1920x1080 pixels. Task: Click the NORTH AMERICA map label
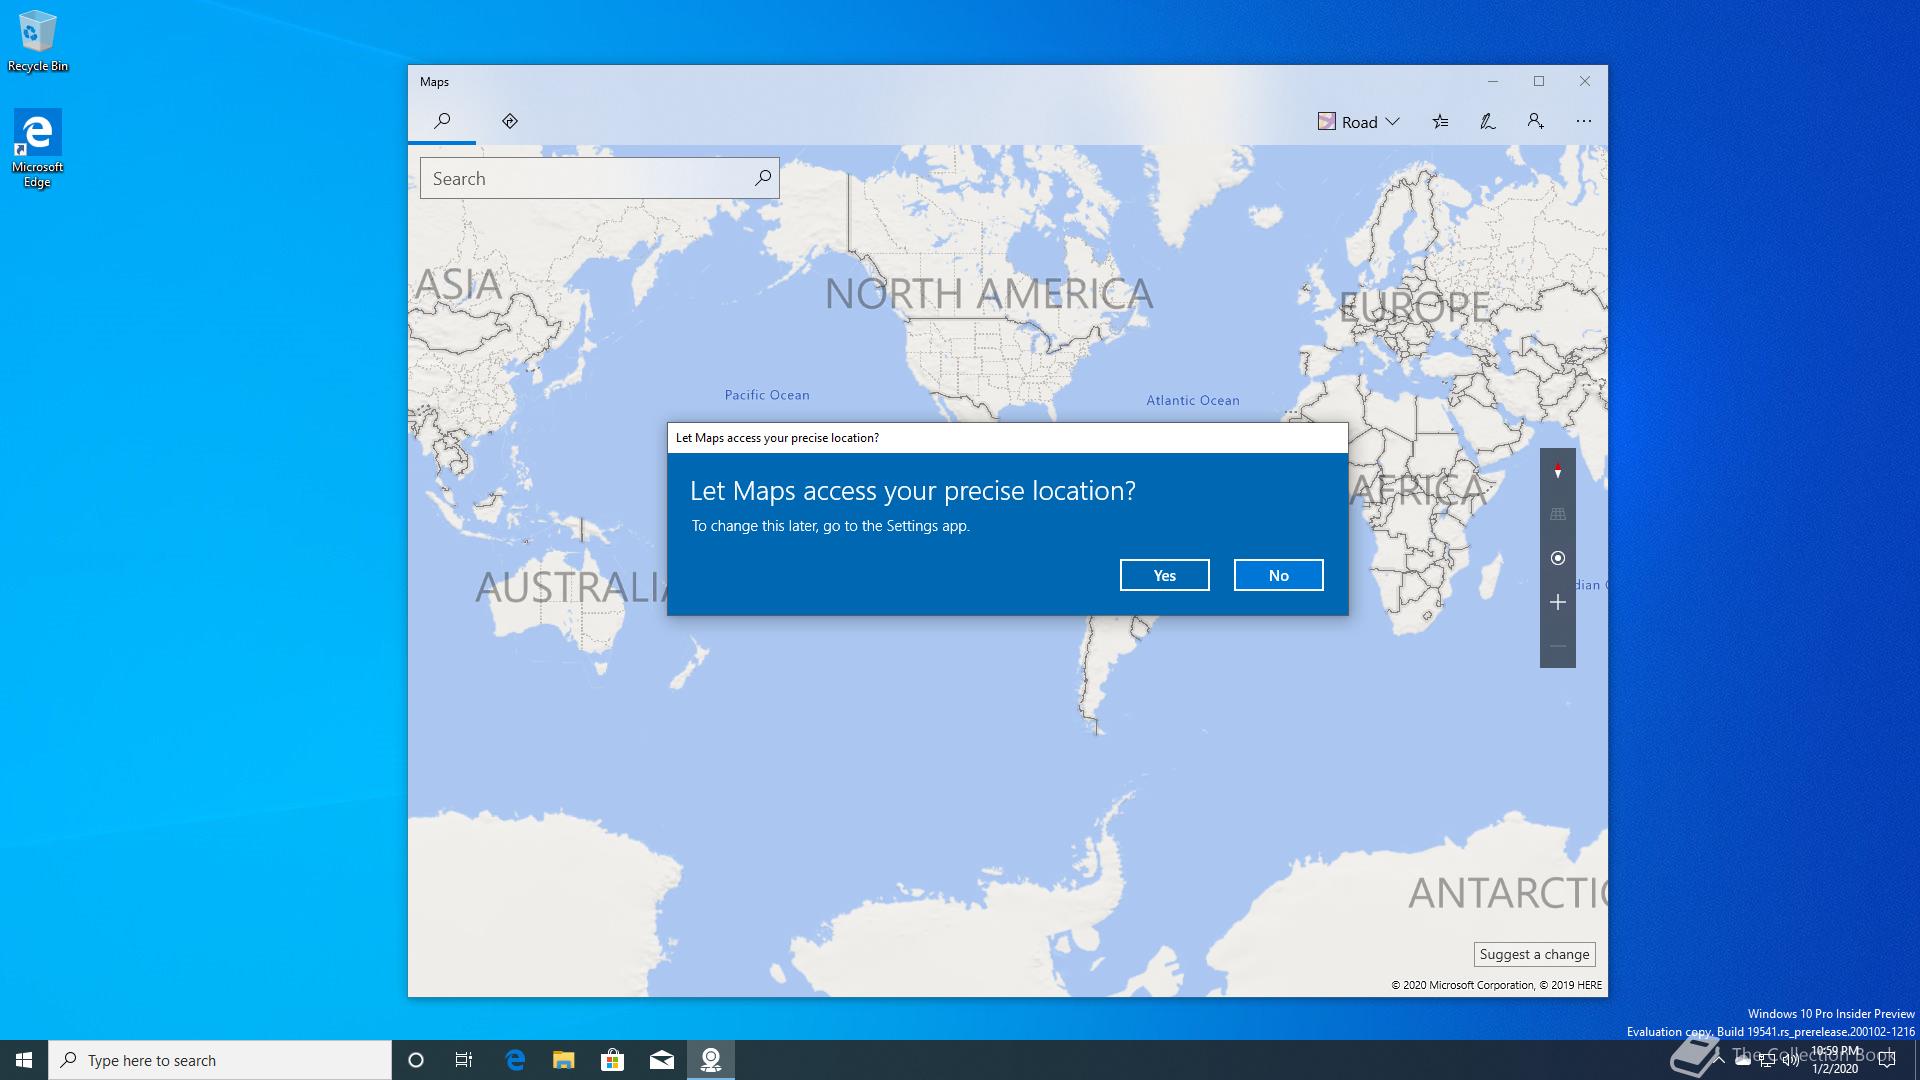tap(989, 294)
